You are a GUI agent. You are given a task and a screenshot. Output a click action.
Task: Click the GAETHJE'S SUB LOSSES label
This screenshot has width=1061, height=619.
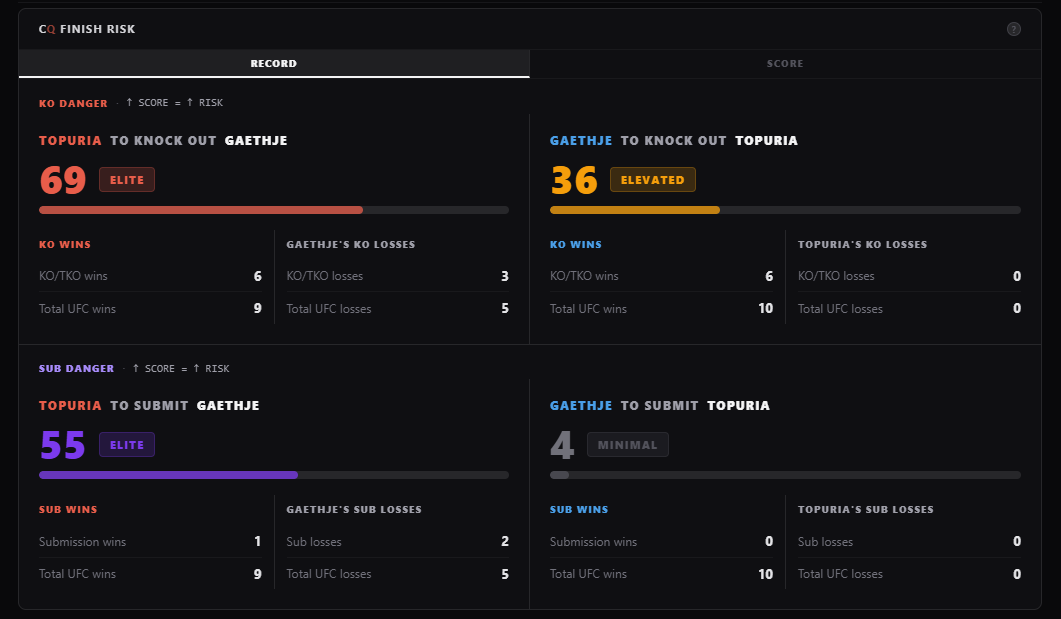tap(354, 510)
